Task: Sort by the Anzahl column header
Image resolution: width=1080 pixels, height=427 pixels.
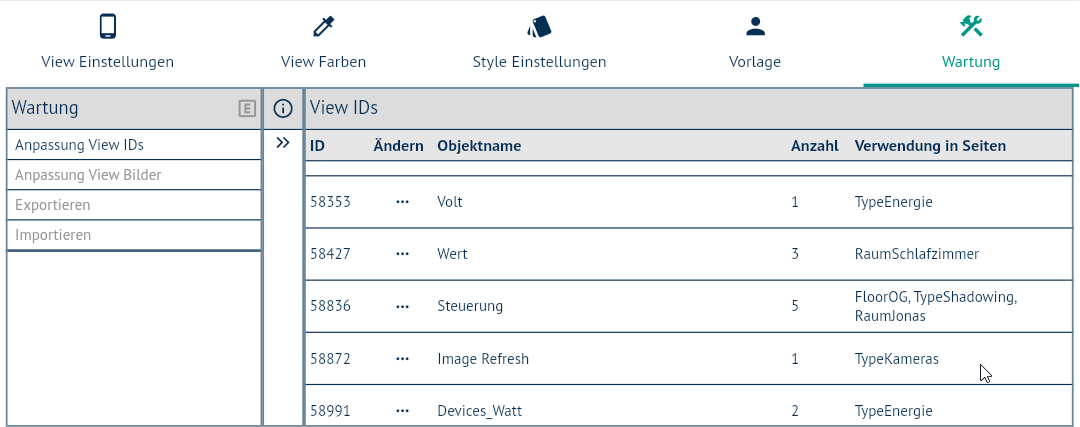Action: [x=814, y=146]
